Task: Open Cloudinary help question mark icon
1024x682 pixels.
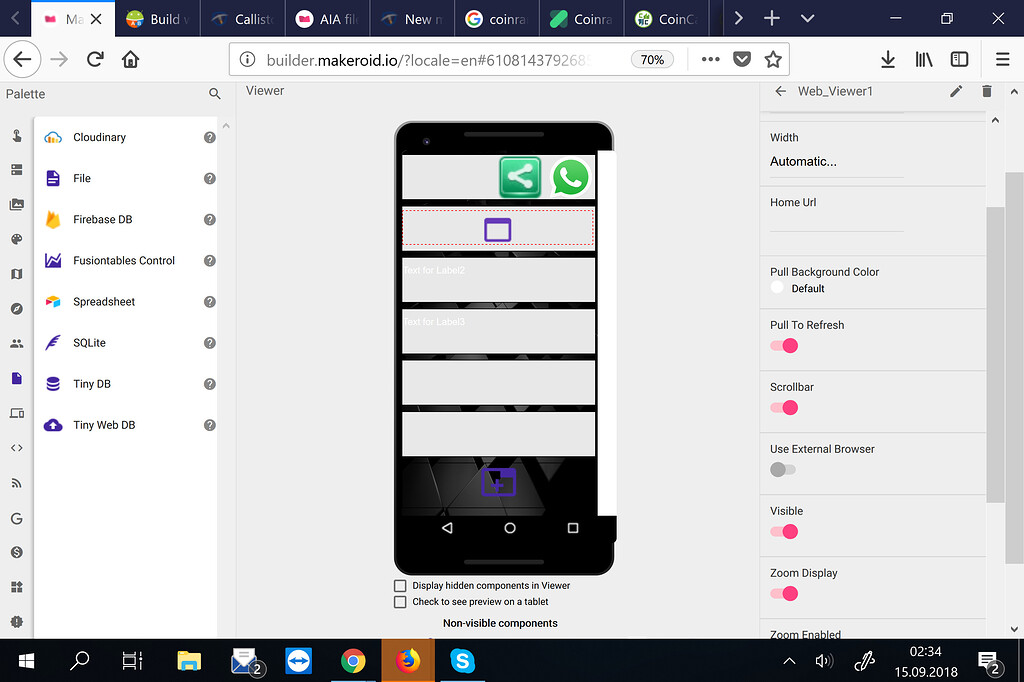Action: [210, 137]
